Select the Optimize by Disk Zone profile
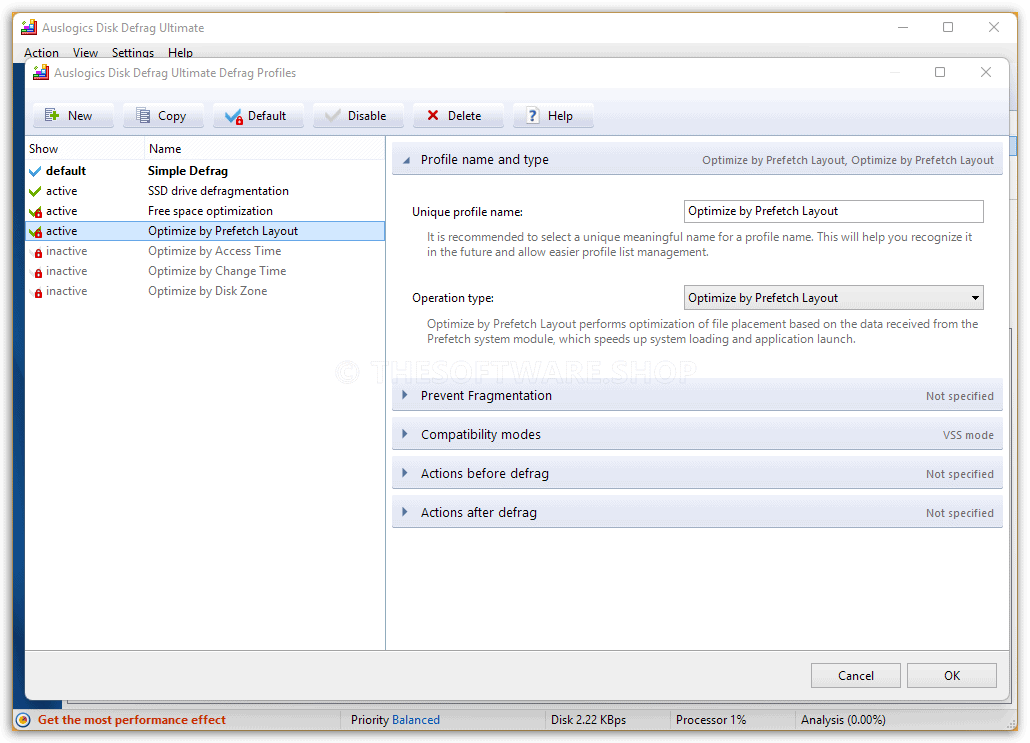This screenshot has width=1030, height=743. [x=205, y=291]
